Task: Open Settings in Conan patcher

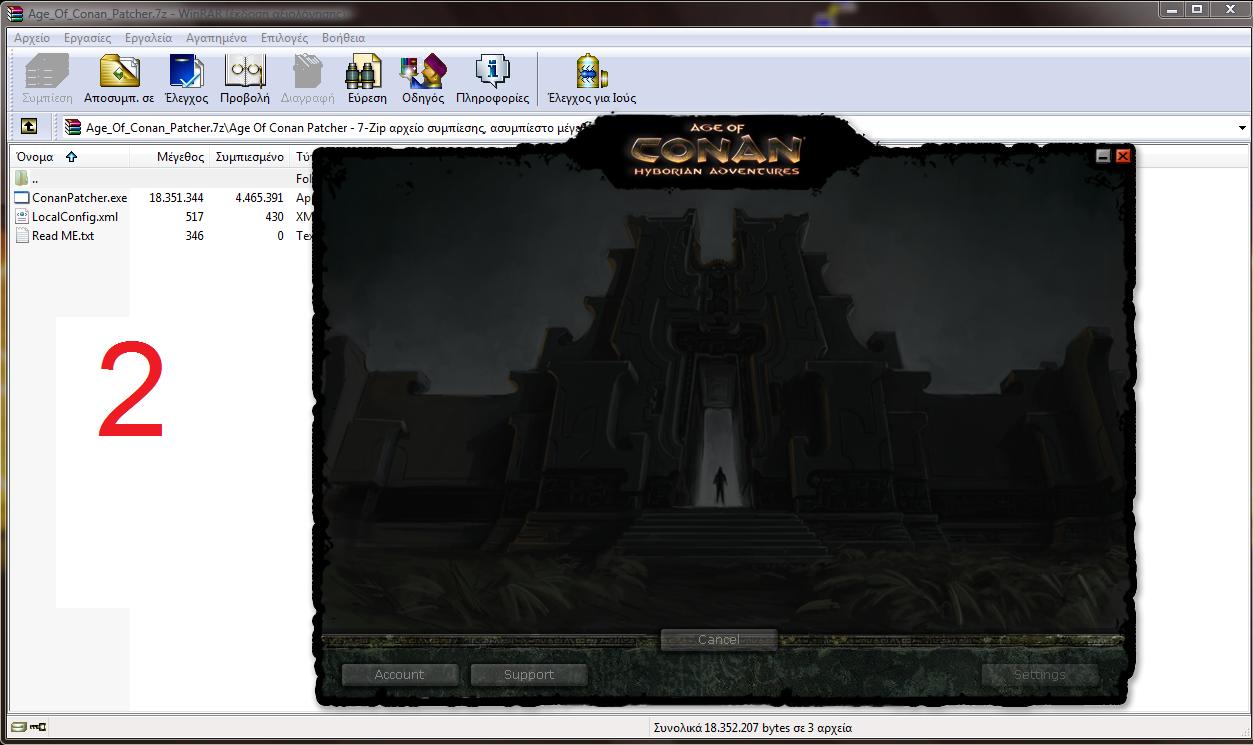Action: (x=1039, y=674)
